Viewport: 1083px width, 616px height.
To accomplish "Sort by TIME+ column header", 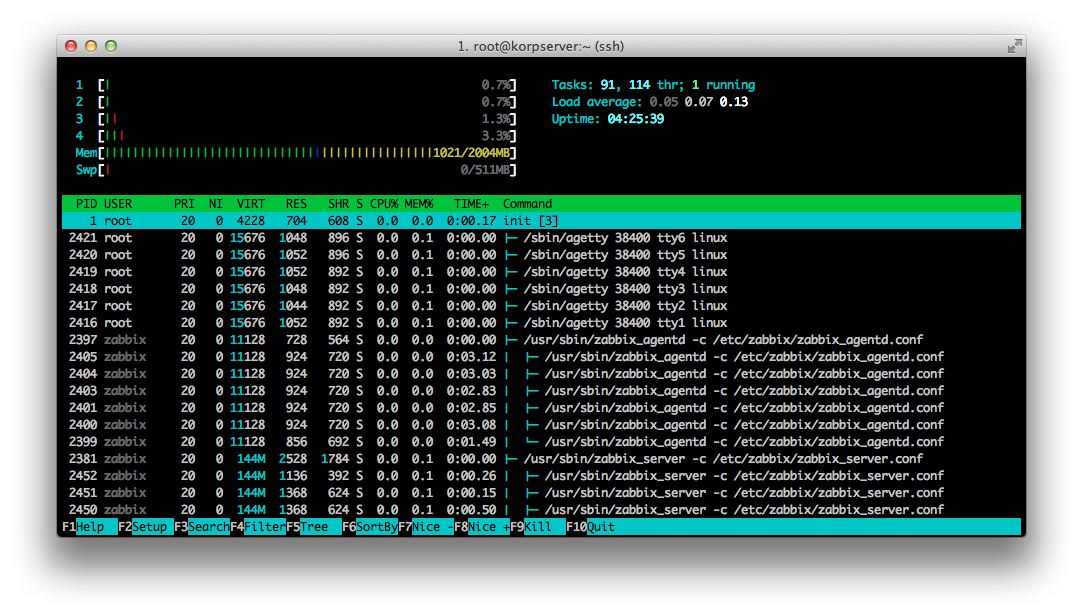I will pos(471,204).
